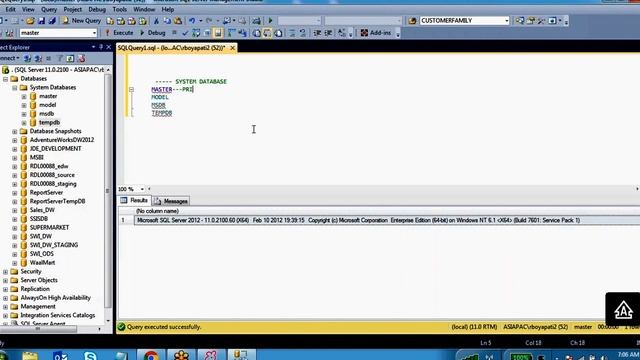Switch to the Messages tab
The width and height of the screenshot is (640, 360).
click(x=171, y=201)
